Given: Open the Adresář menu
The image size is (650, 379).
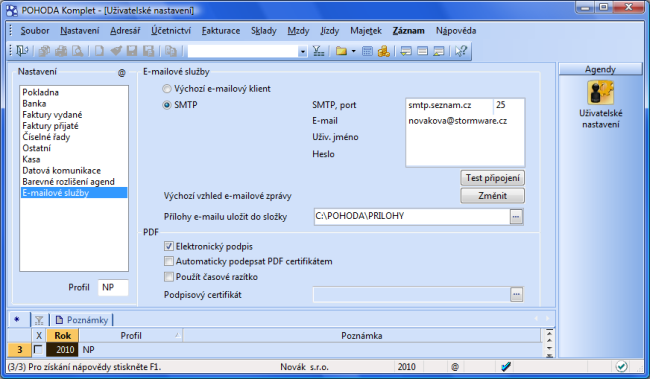Looking at the screenshot, I should point(125,31).
